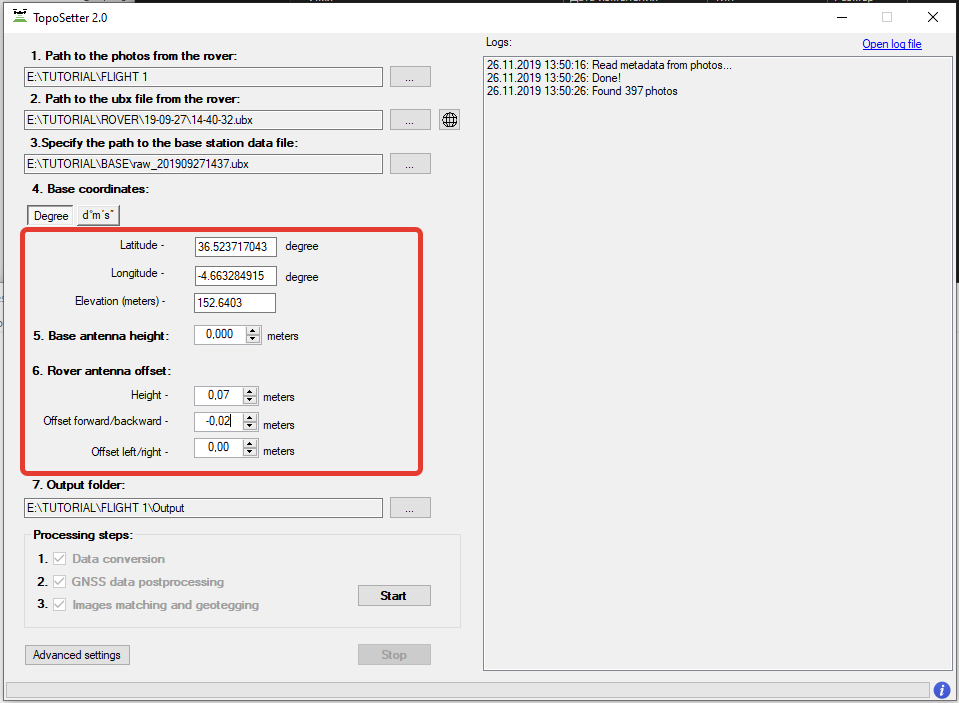This screenshot has height=703, width=959.
Task: Browse for the rover photos folder
Action: (x=410, y=77)
